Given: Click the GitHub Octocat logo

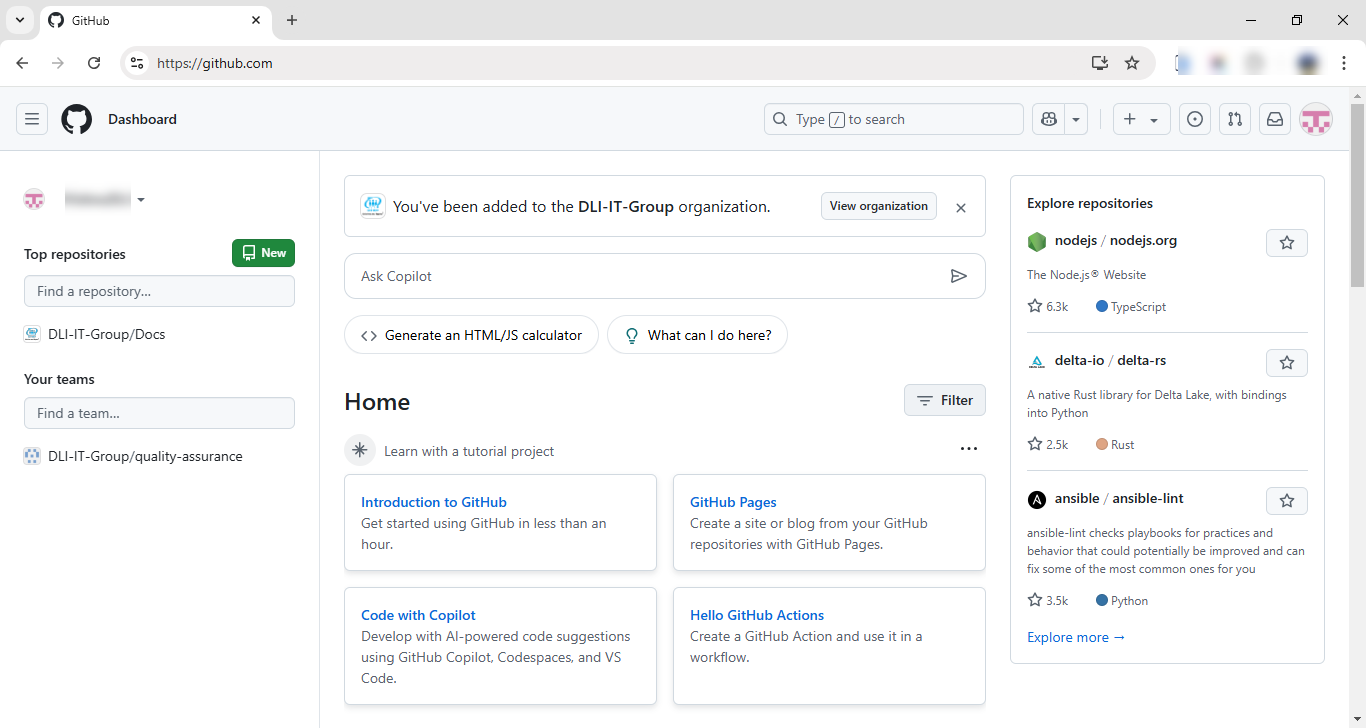Looking at the screenshot, I should [76, 119].
